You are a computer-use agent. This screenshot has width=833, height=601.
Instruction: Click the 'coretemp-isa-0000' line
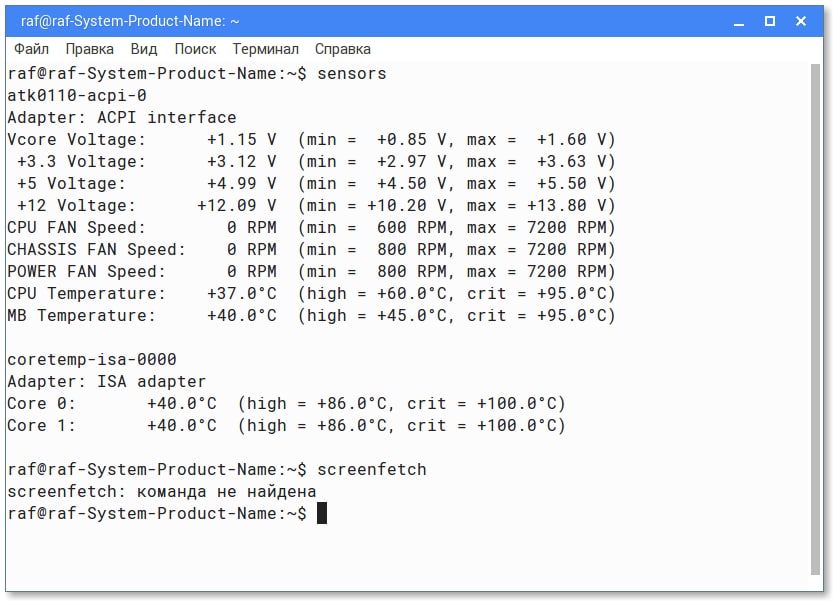tap(91, 360)
